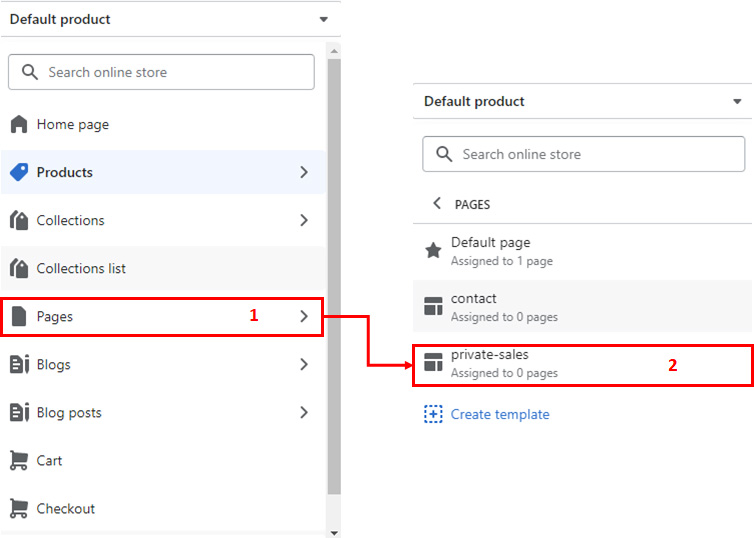Click the Default page star icon
This screenshot has height=538, width=754.
coord(433,250)
